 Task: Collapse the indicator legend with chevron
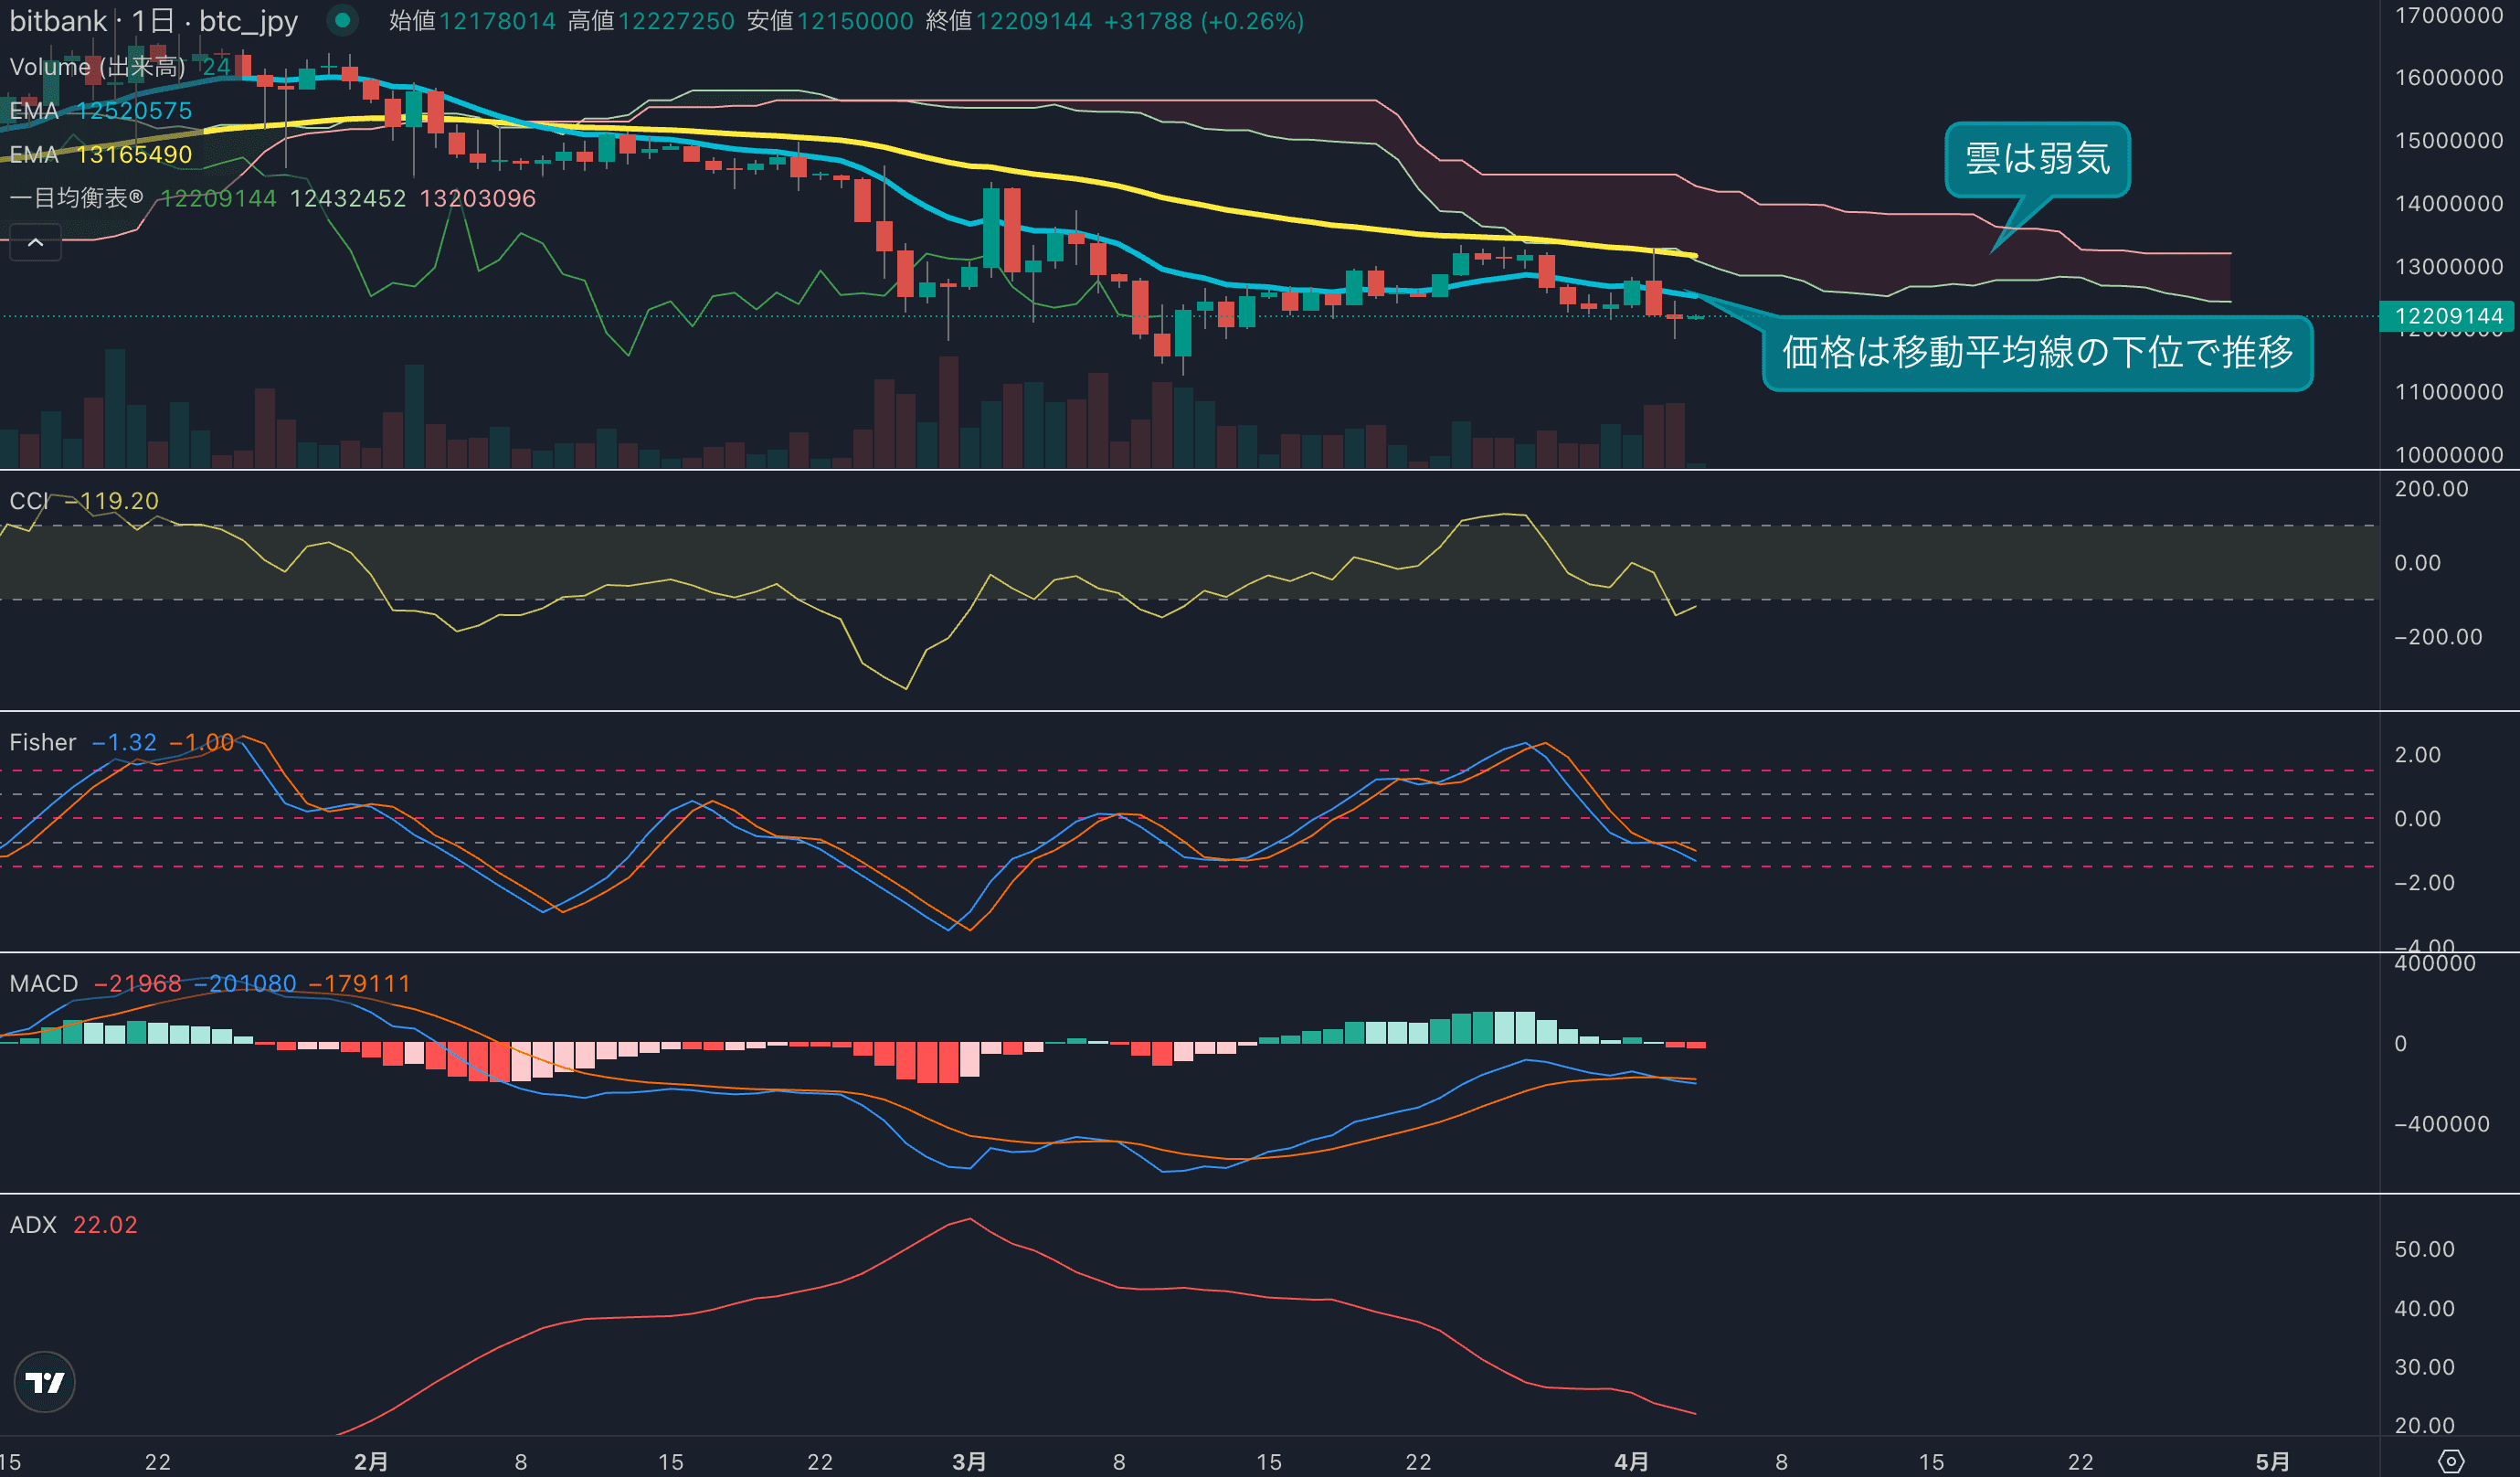coord(35,243)
